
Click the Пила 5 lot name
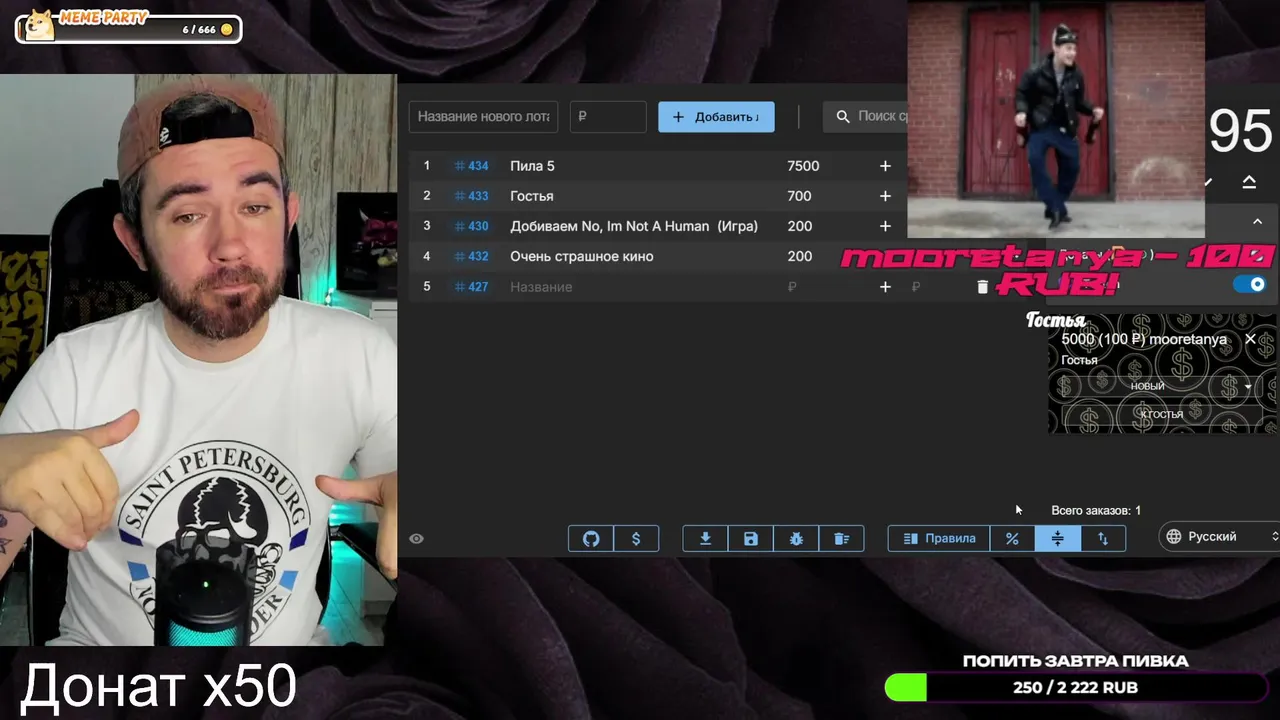click(532, 166)
